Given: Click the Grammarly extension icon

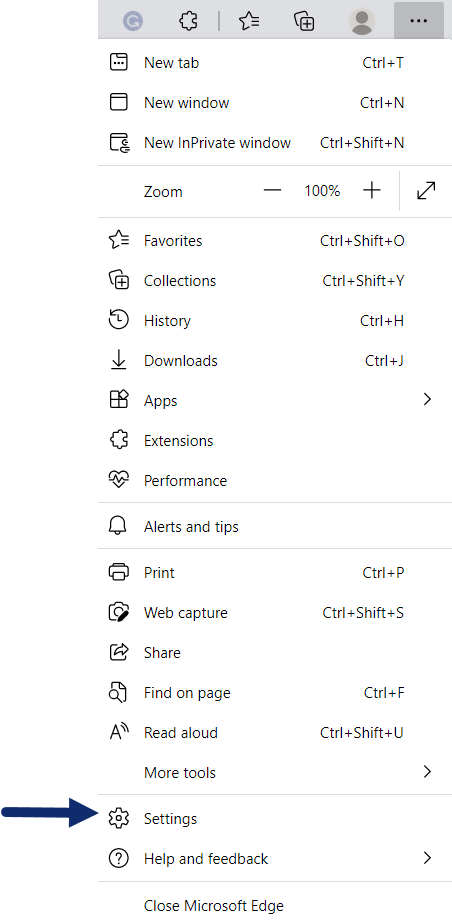Looking at the screenshot, I should click(132, 21).
